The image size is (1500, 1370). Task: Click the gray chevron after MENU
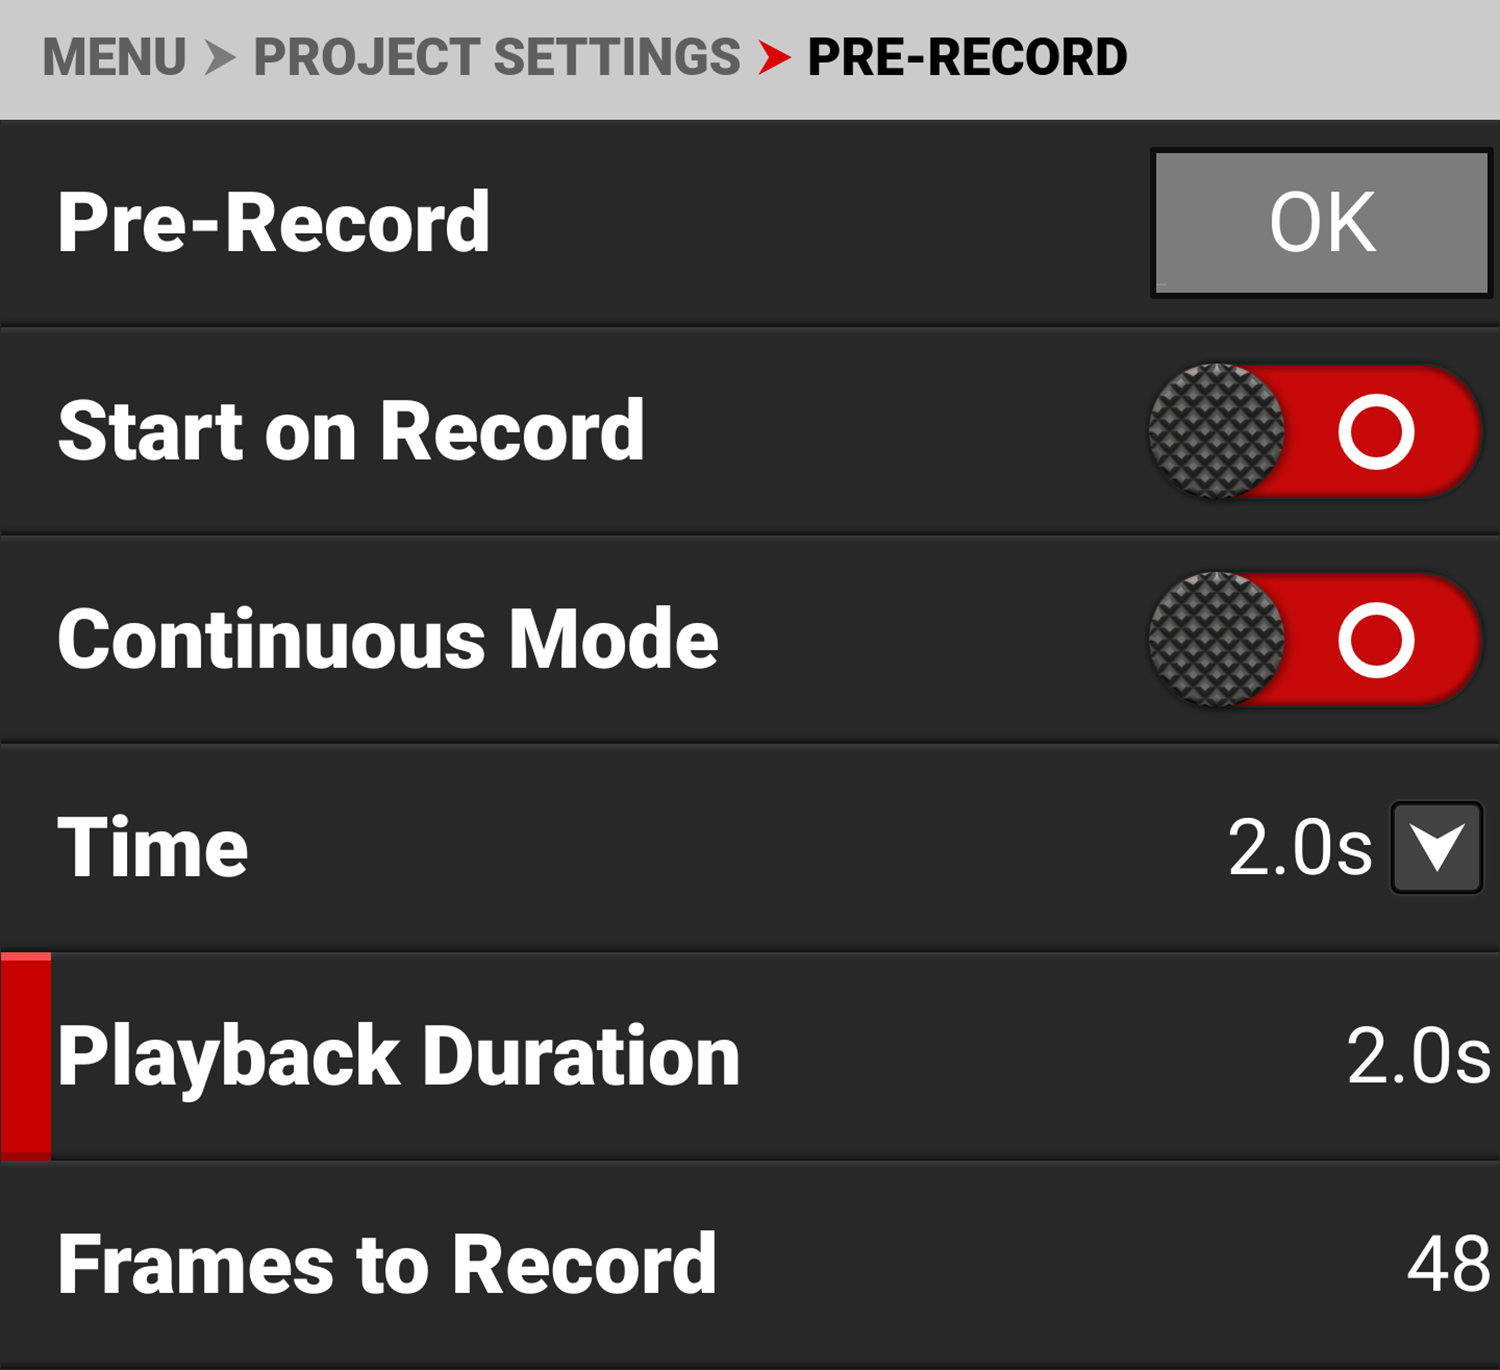[x=219, y=57]
